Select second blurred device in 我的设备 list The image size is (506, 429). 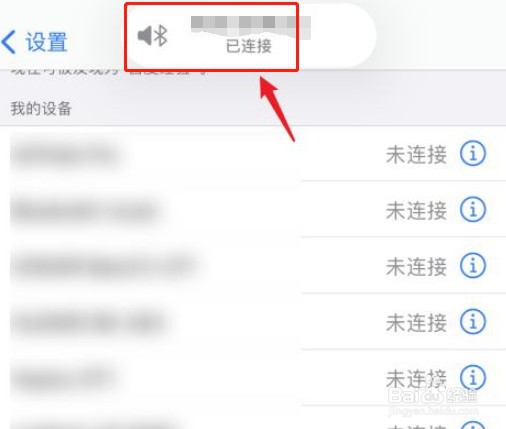pos(87,211)
